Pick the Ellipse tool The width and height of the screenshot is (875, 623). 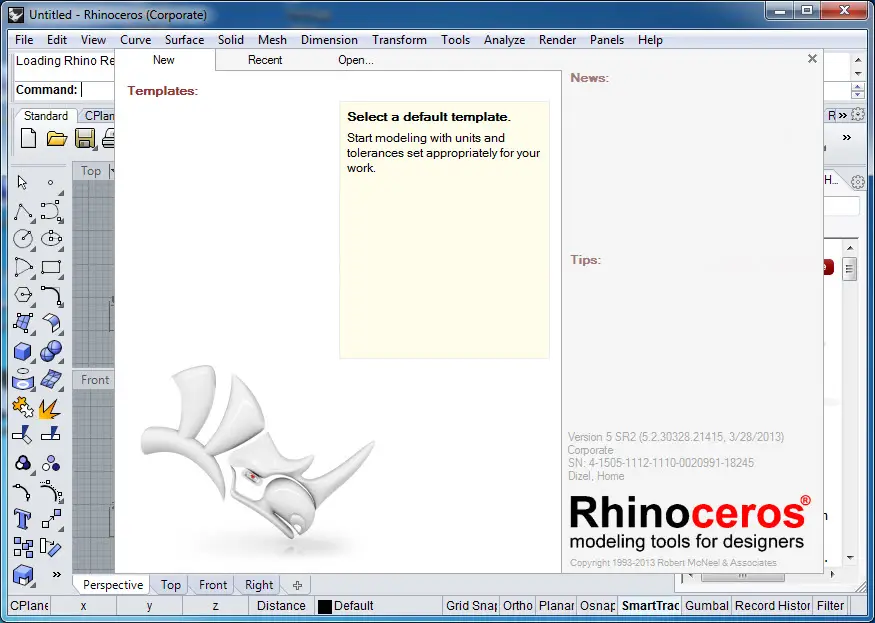(x=51, y=239)
